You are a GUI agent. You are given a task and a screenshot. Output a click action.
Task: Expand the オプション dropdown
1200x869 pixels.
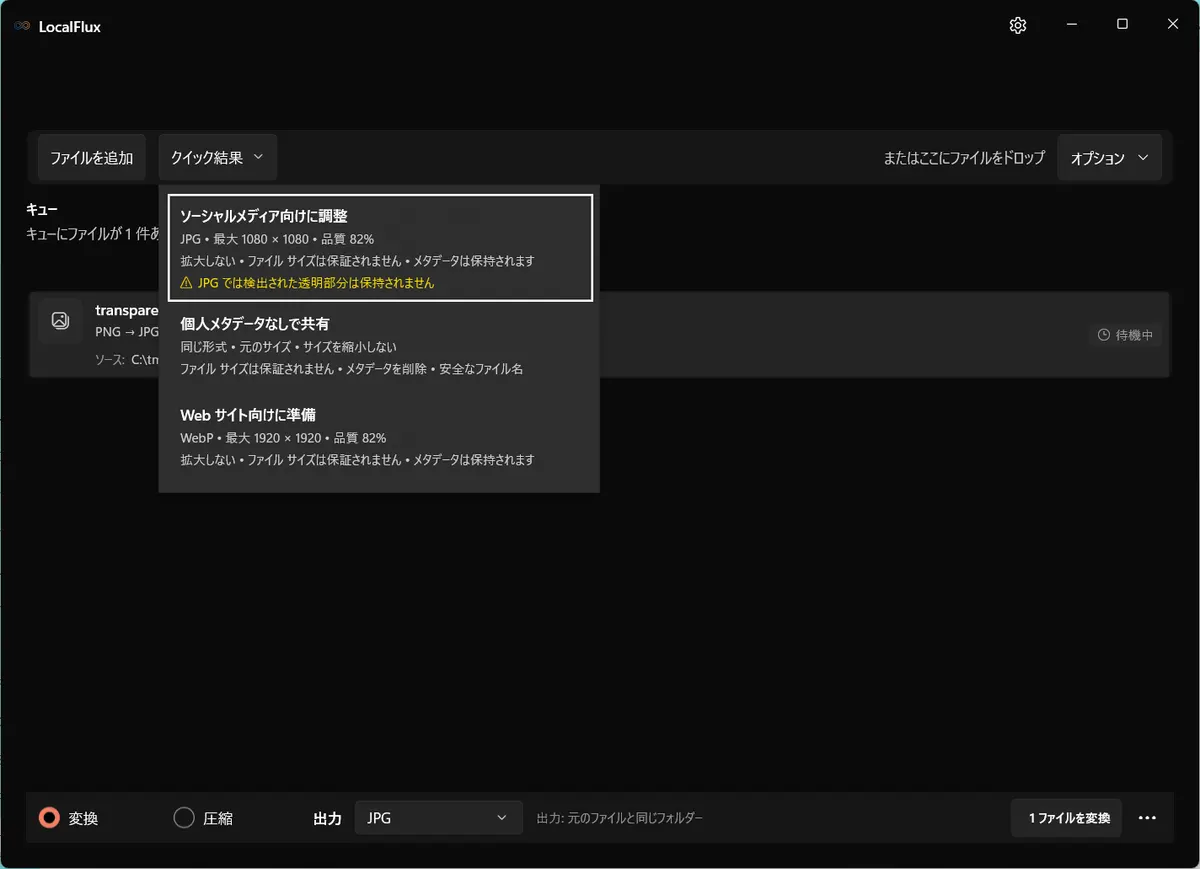point(1109,158)
